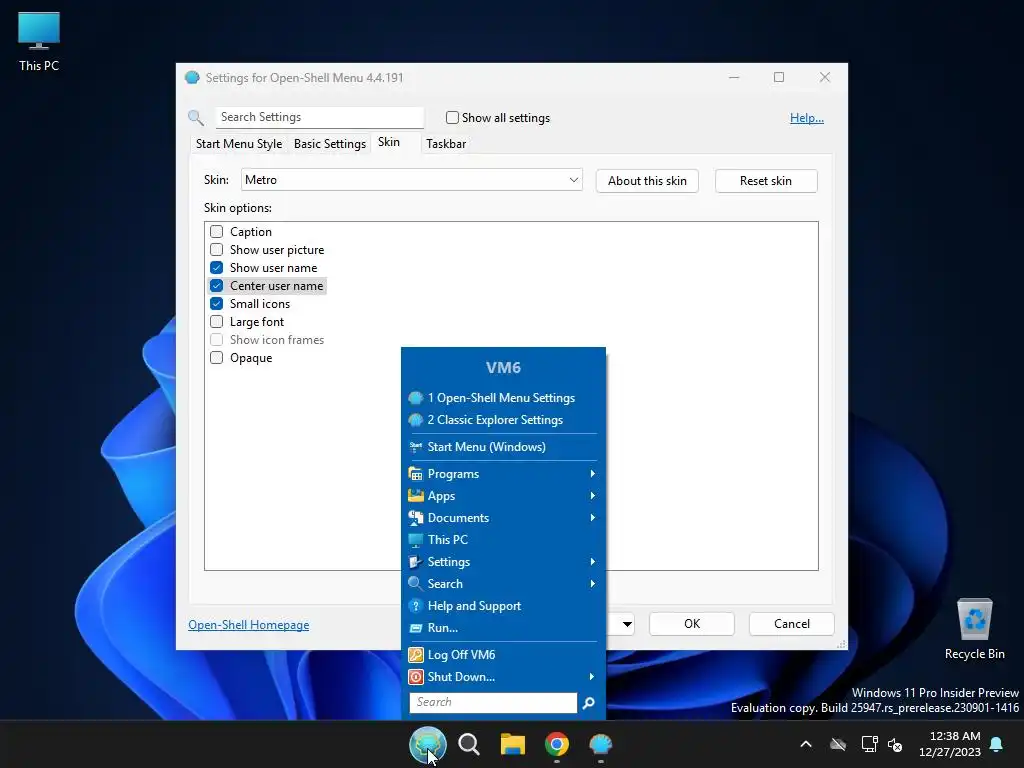The image size is (1024, 768).
Task: Click the Open-Shell start button on taskbar
Action: pyautogui.click(x=428, y=744)
